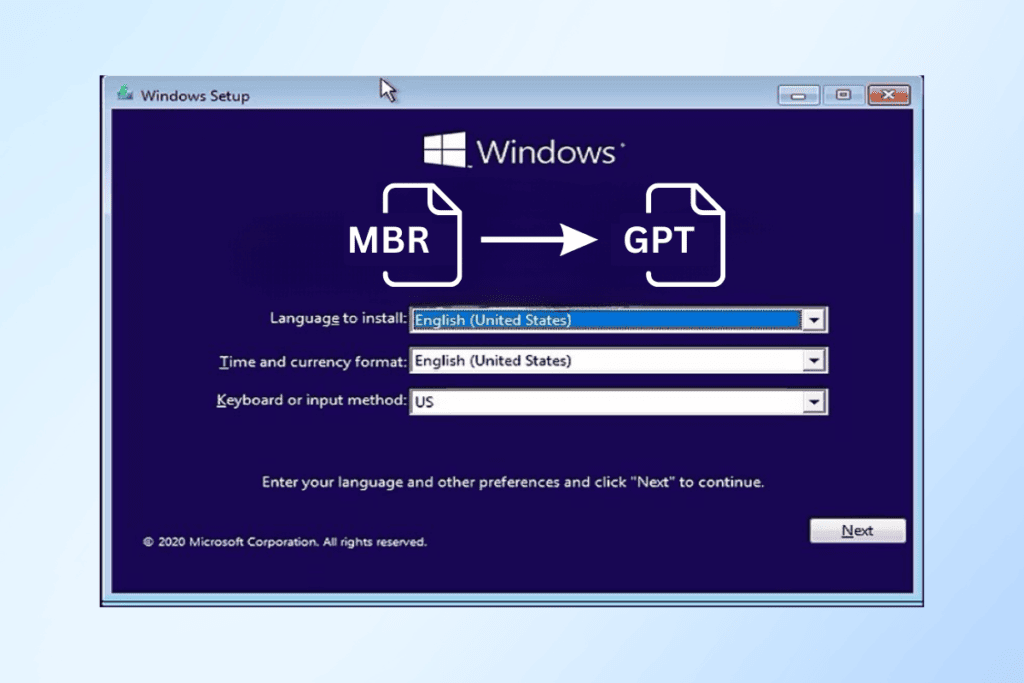Click the "Time and currency format:" label
Viewport: 1024px width, 683px height.
pyautogui.click(x=313, y=362)
